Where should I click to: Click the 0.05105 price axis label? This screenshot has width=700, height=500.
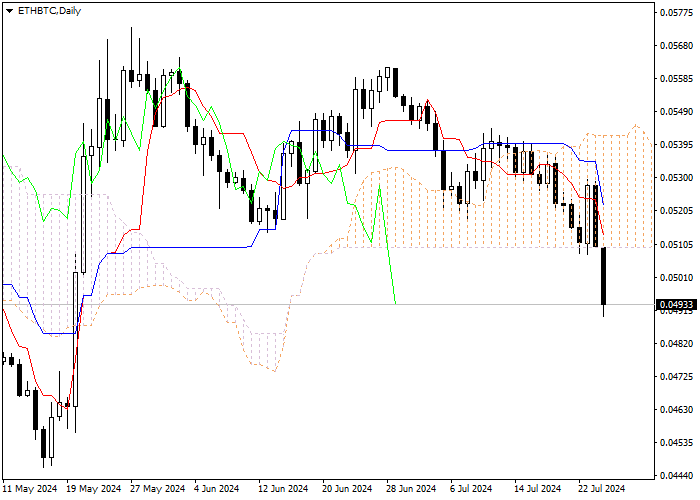point(676,245)
